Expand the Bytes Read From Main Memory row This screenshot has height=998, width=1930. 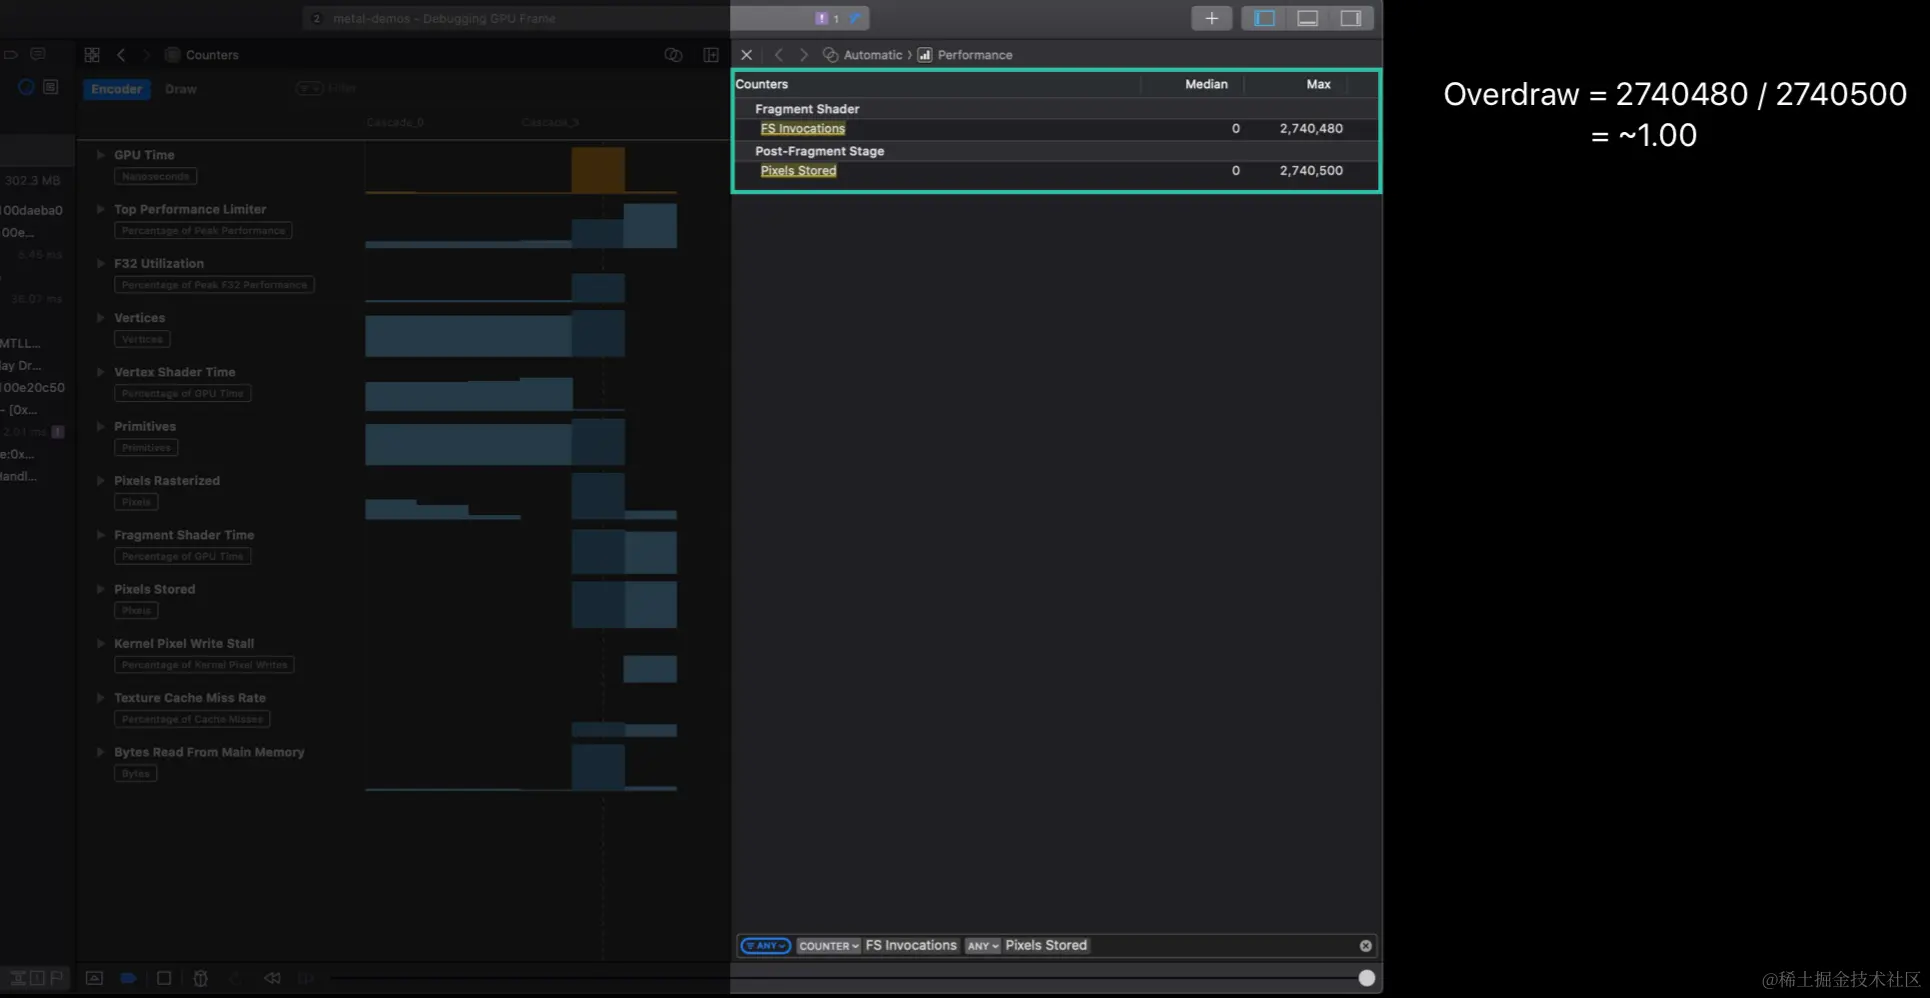100,752
